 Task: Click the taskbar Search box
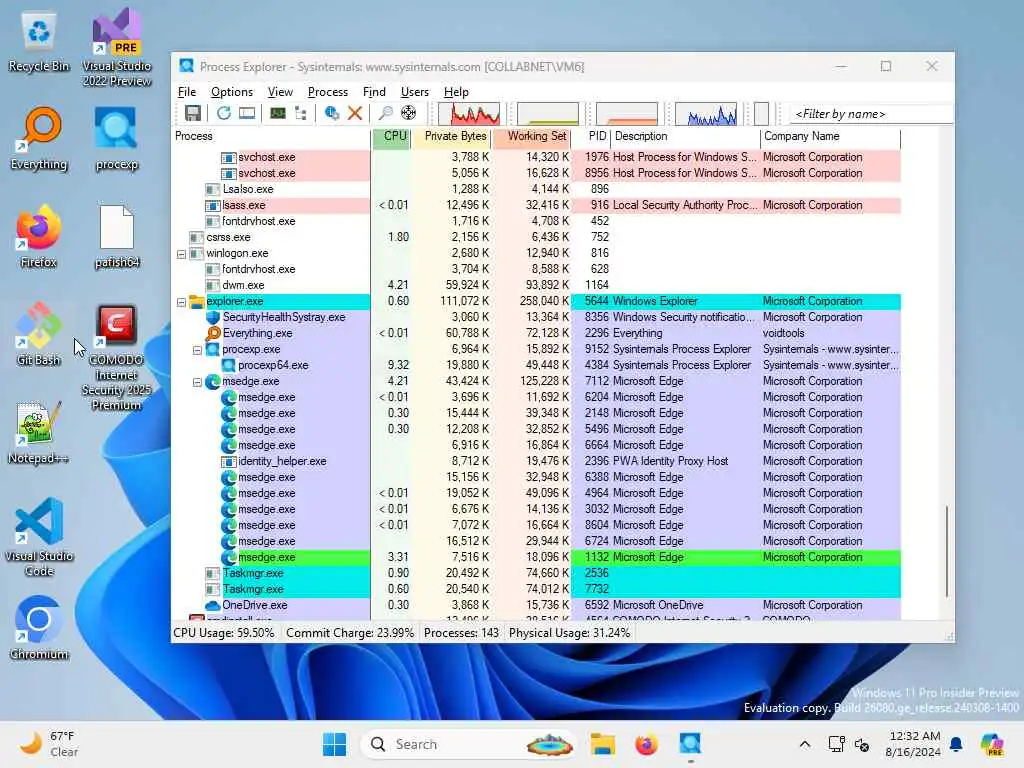(x=469, y=744)
